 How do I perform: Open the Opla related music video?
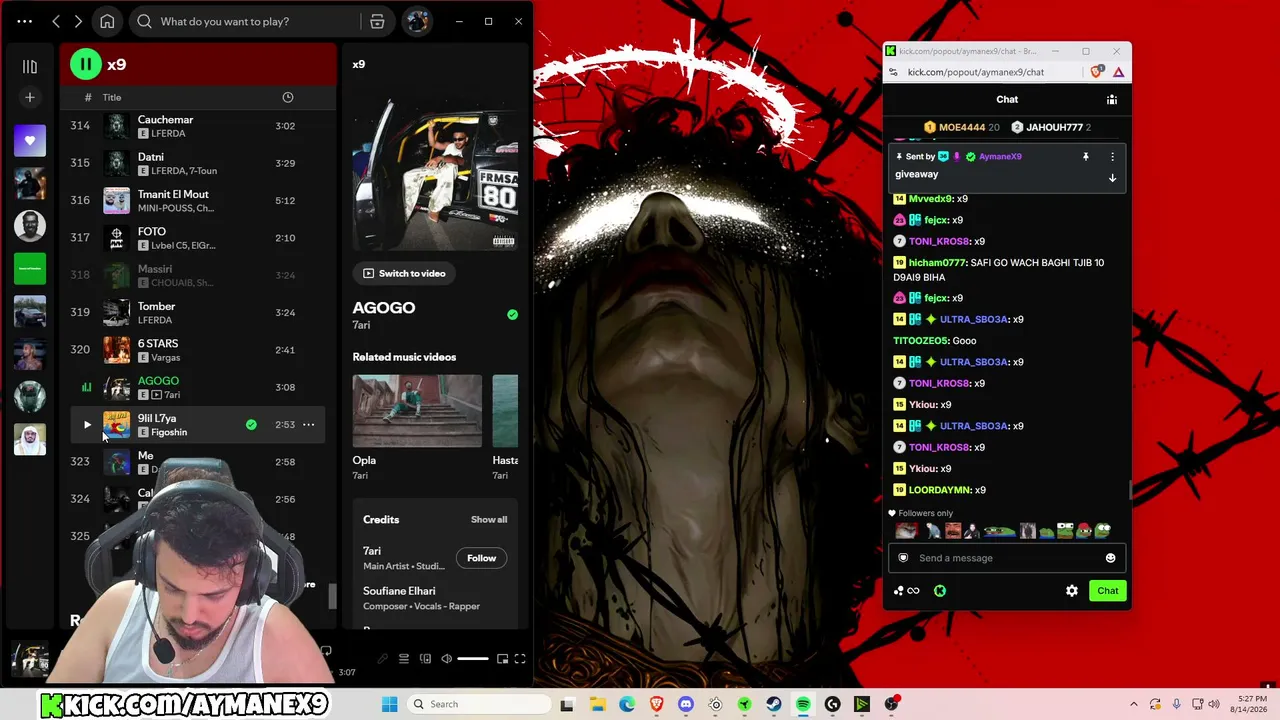click(x=417, y=411)
